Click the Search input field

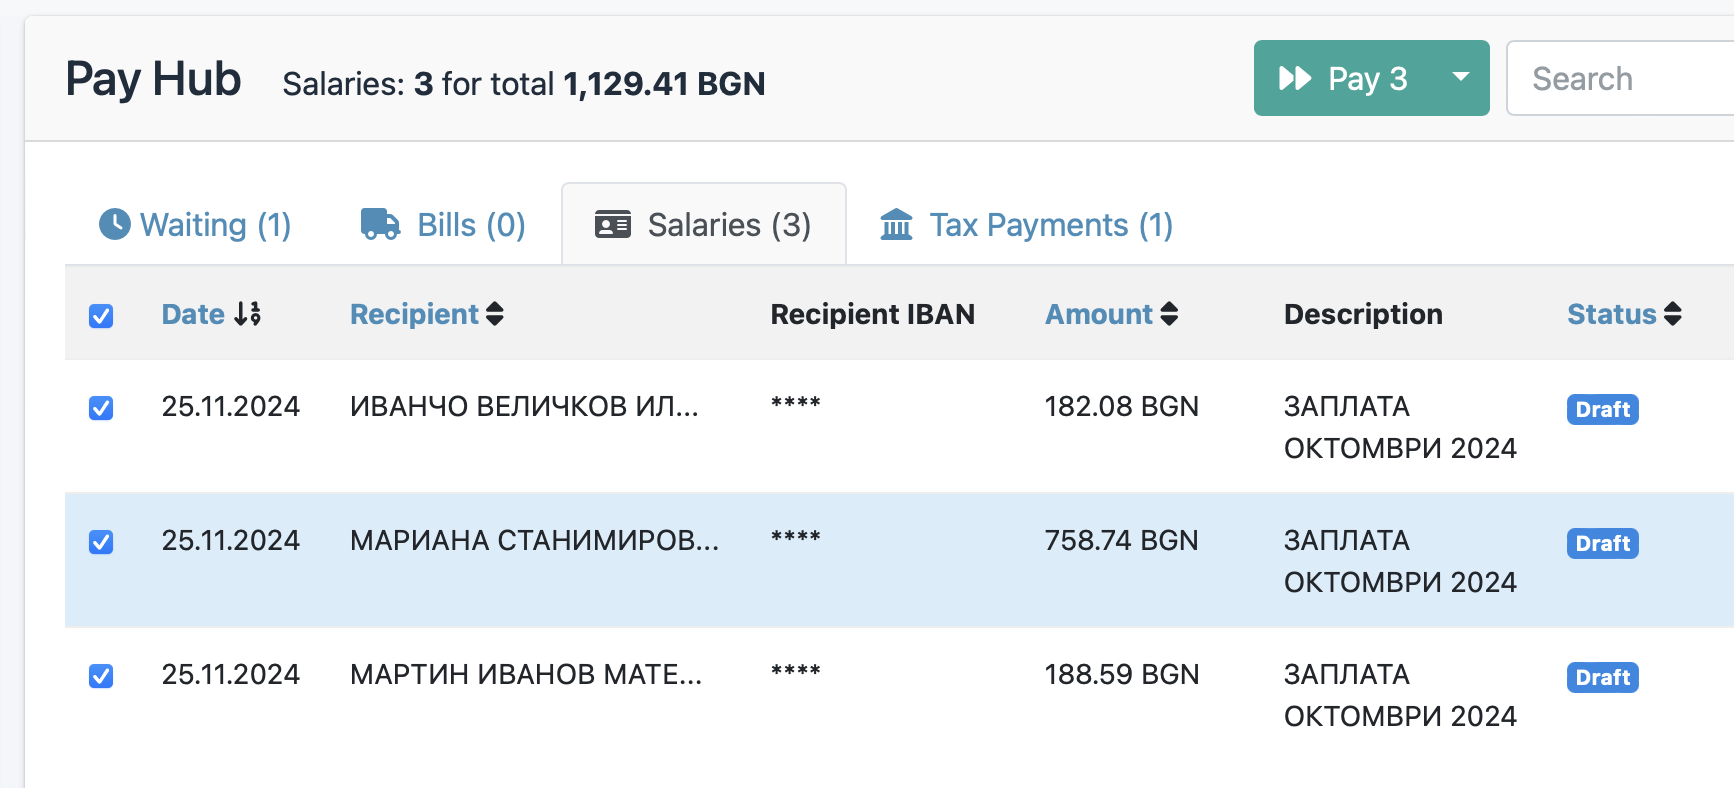coord(1620,78)
